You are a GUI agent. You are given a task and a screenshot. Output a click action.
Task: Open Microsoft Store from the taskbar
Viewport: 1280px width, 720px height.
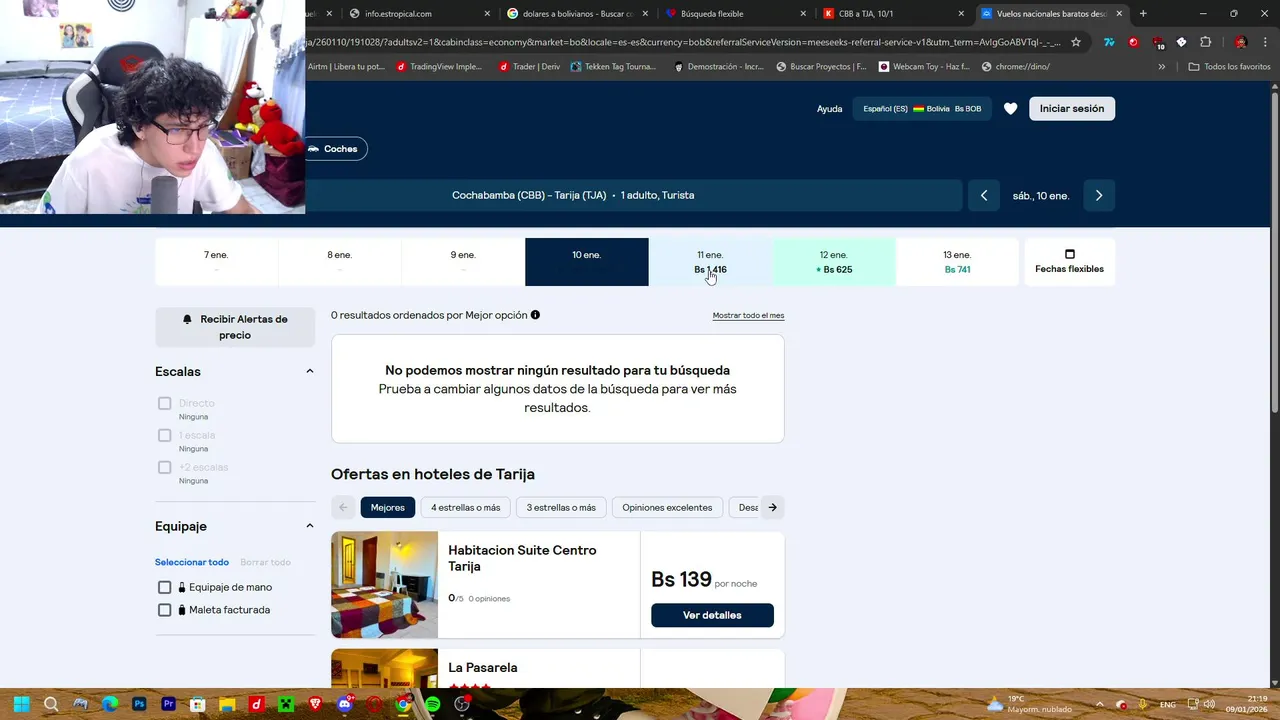(197, 704)
